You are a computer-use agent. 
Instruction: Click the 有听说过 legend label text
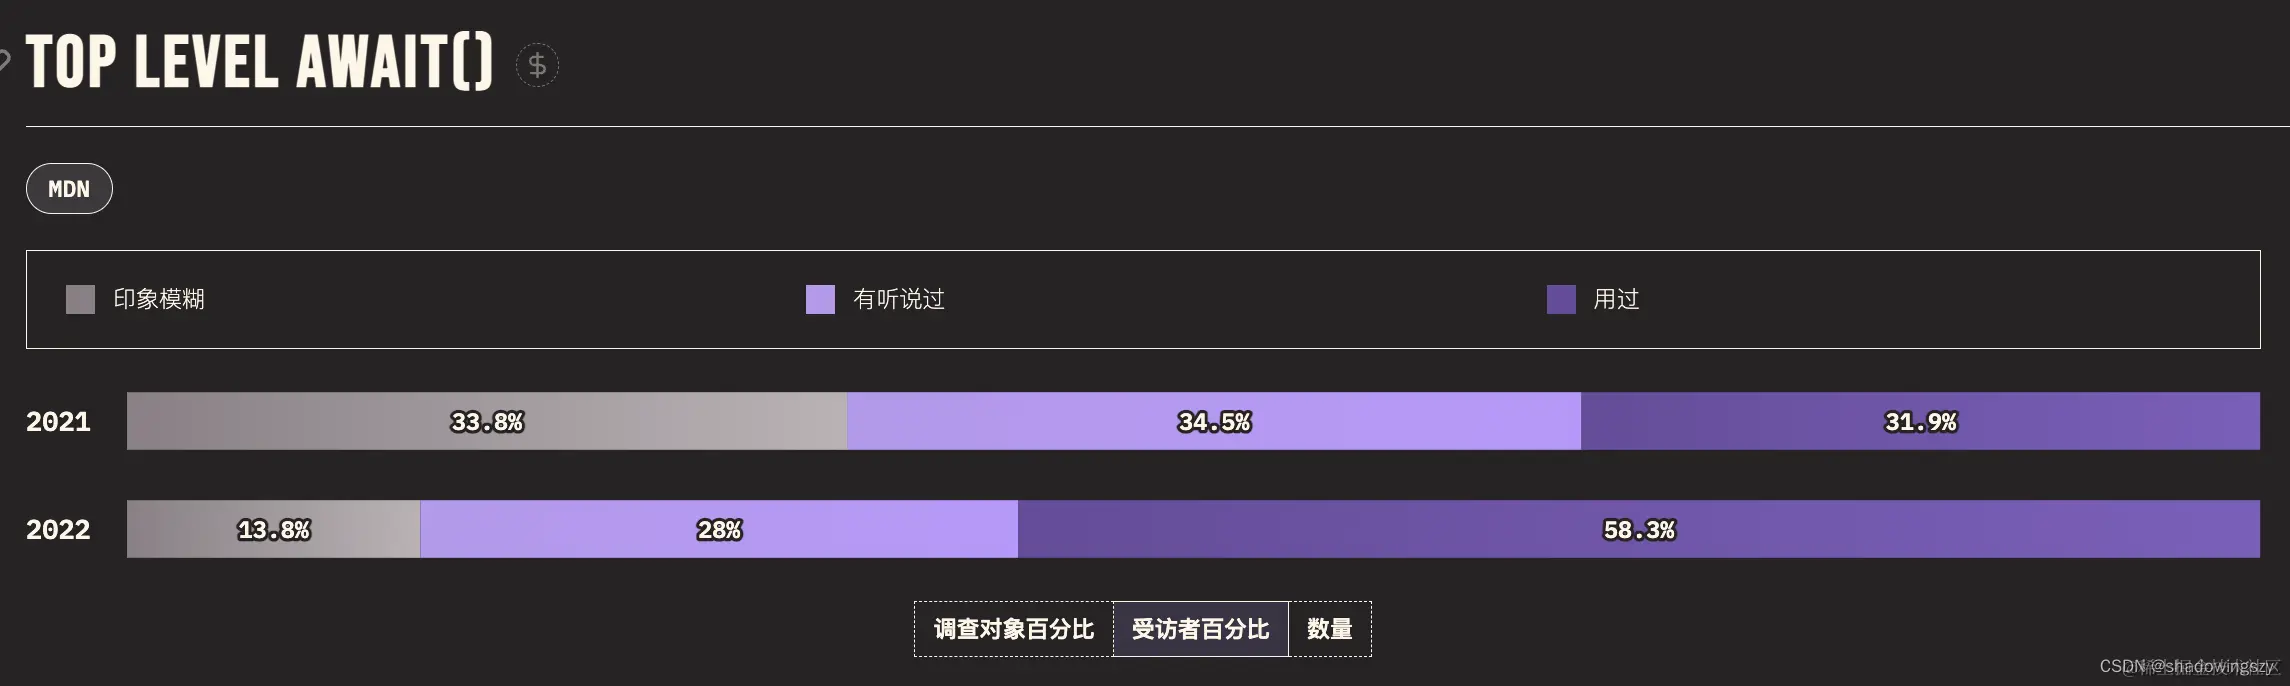tap(898, 299)
